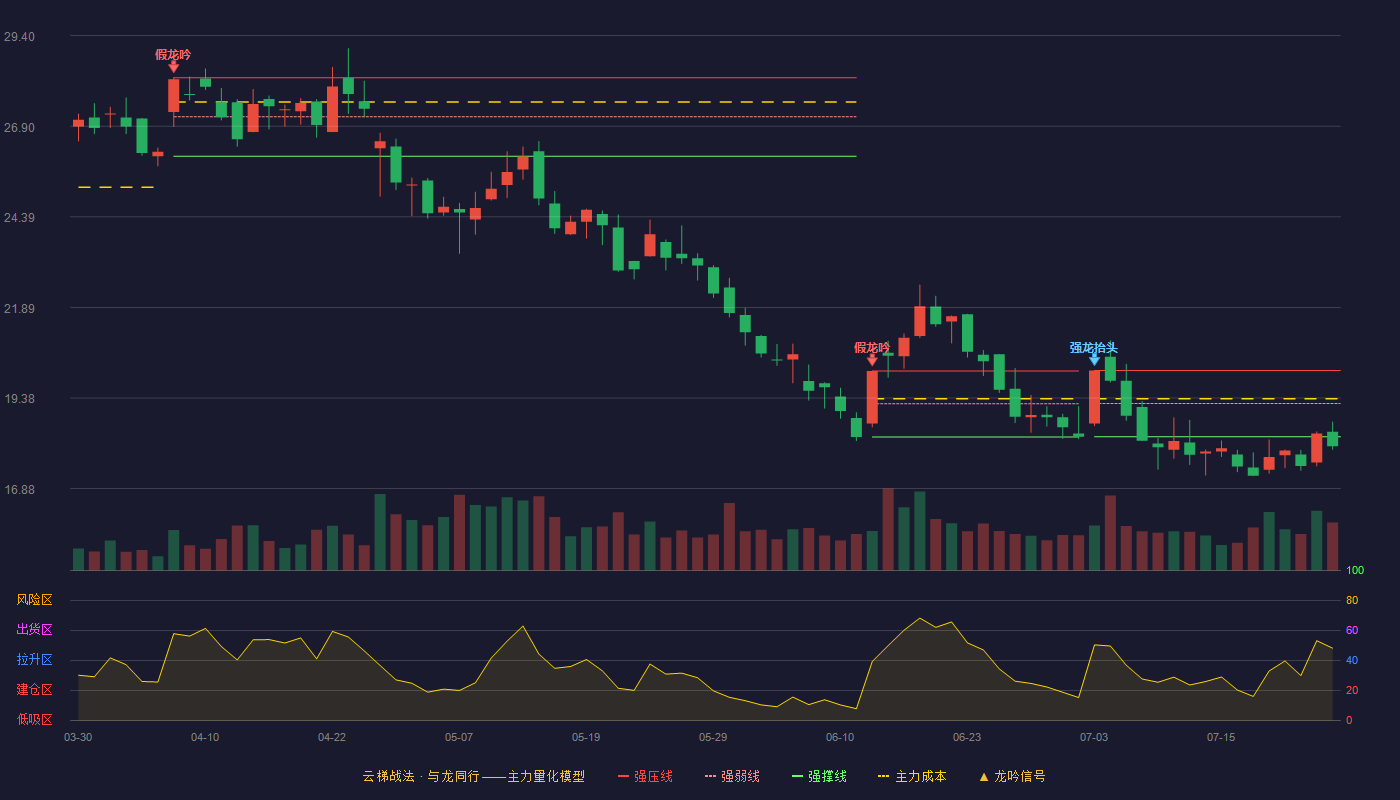The image size is (1400, 800).
Task: Click the 05-29 date label
Action: pyautogui.click(x=713, y=737)
